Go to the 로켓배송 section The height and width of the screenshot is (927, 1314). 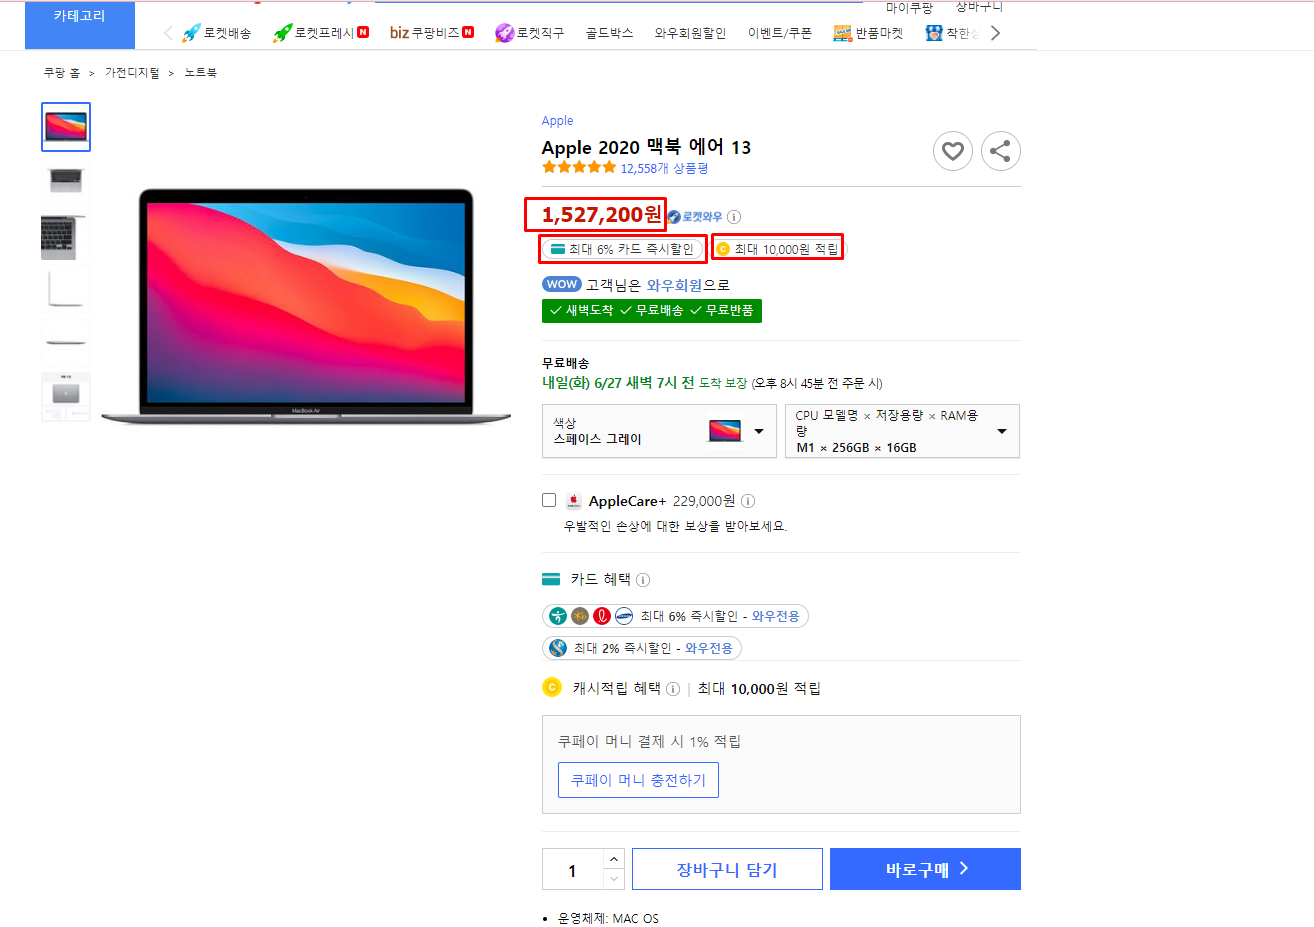pos(216,33)
